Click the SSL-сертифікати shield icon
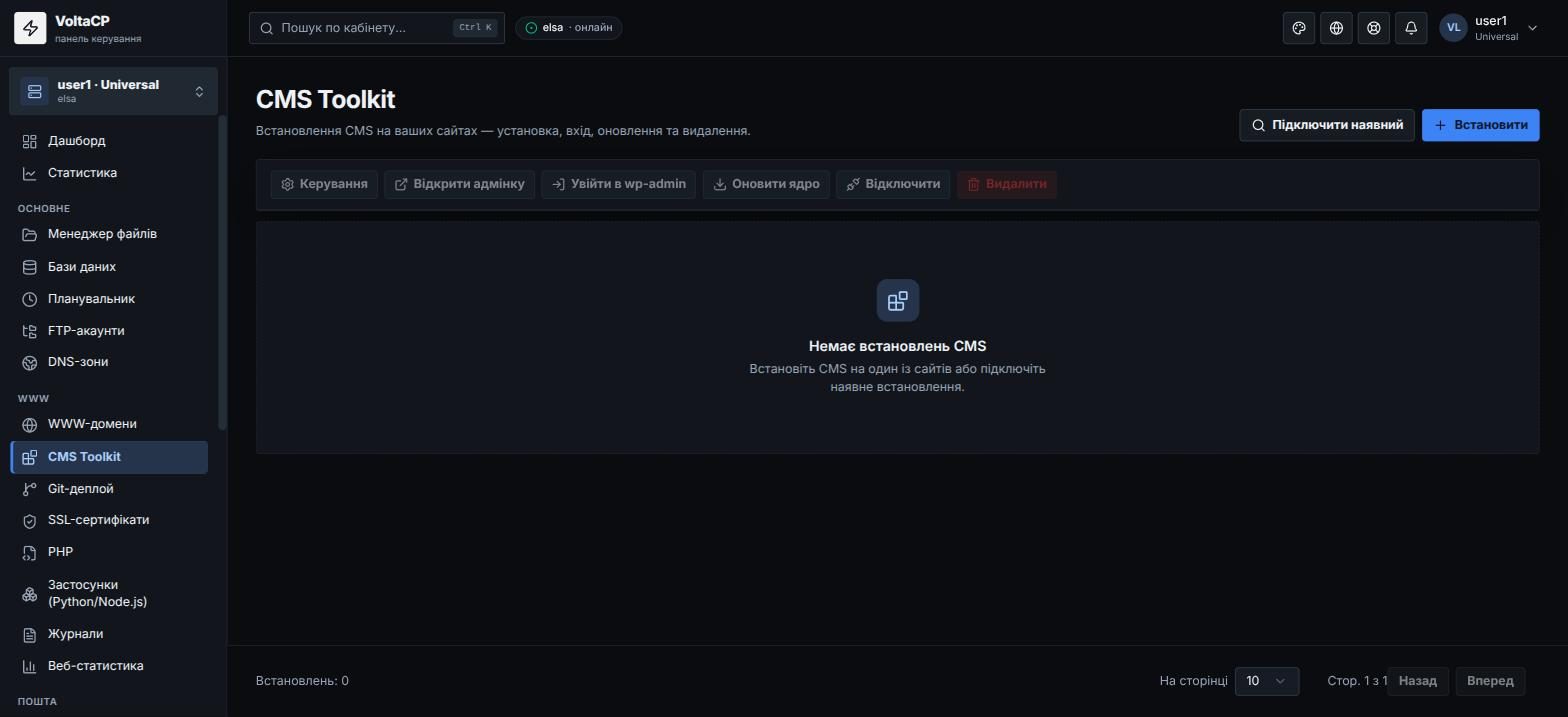1568x717 pixels. coord(30,520)
